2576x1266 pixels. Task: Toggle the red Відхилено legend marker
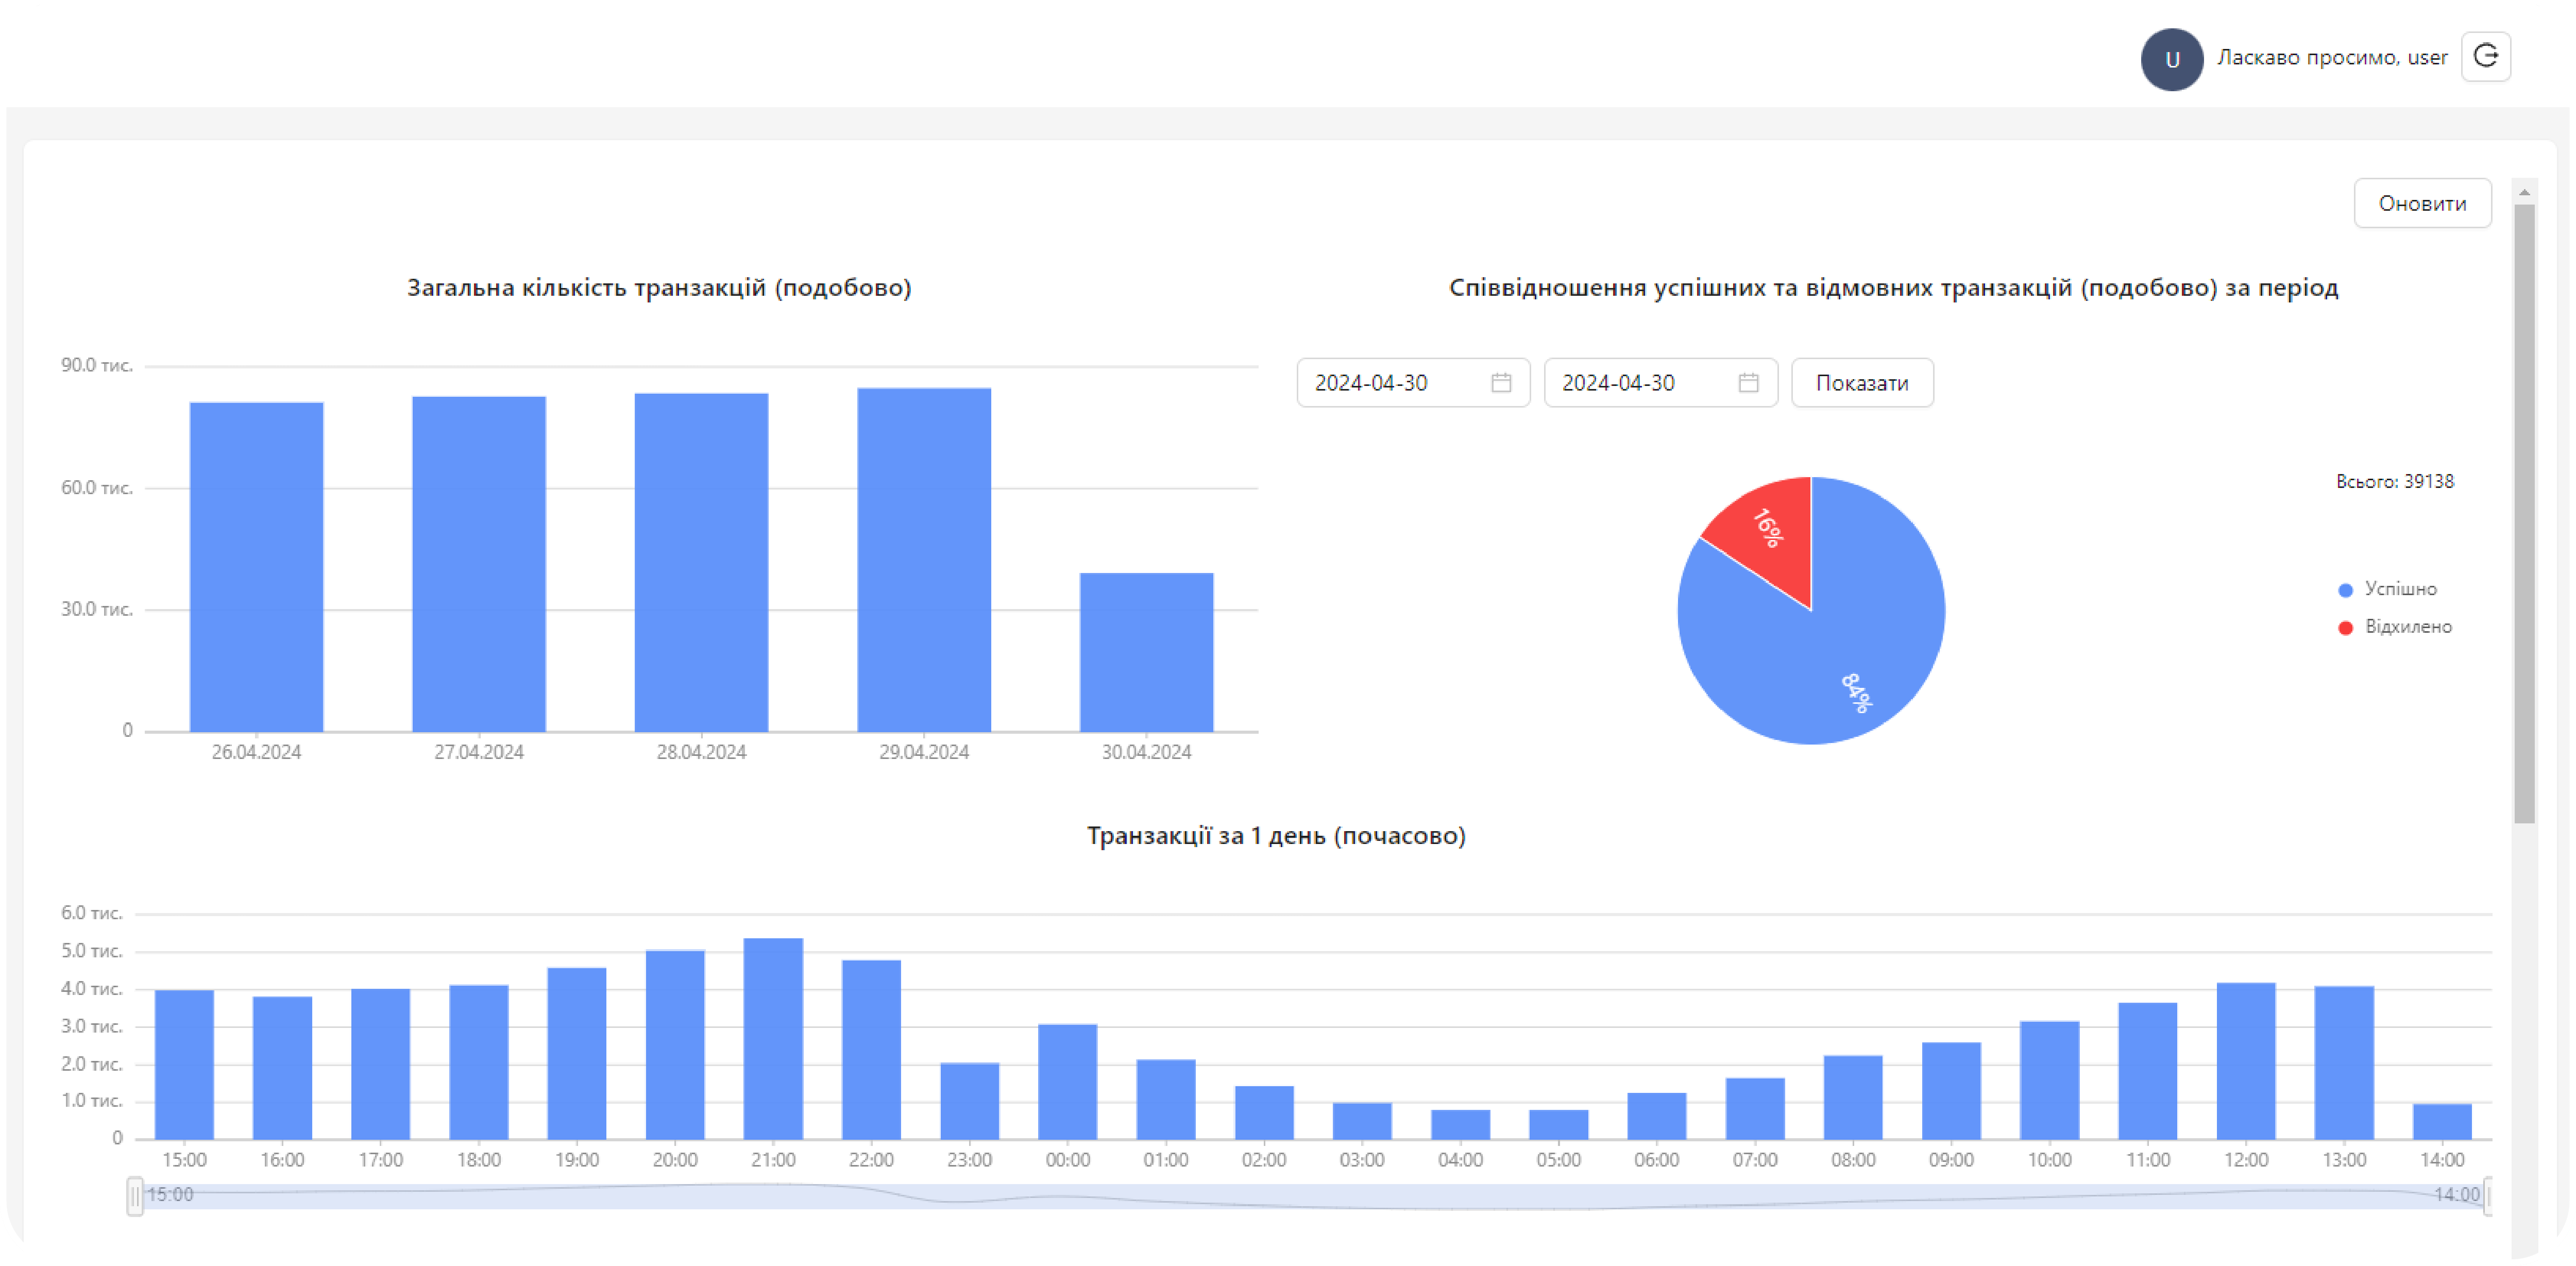point(2345,628)
